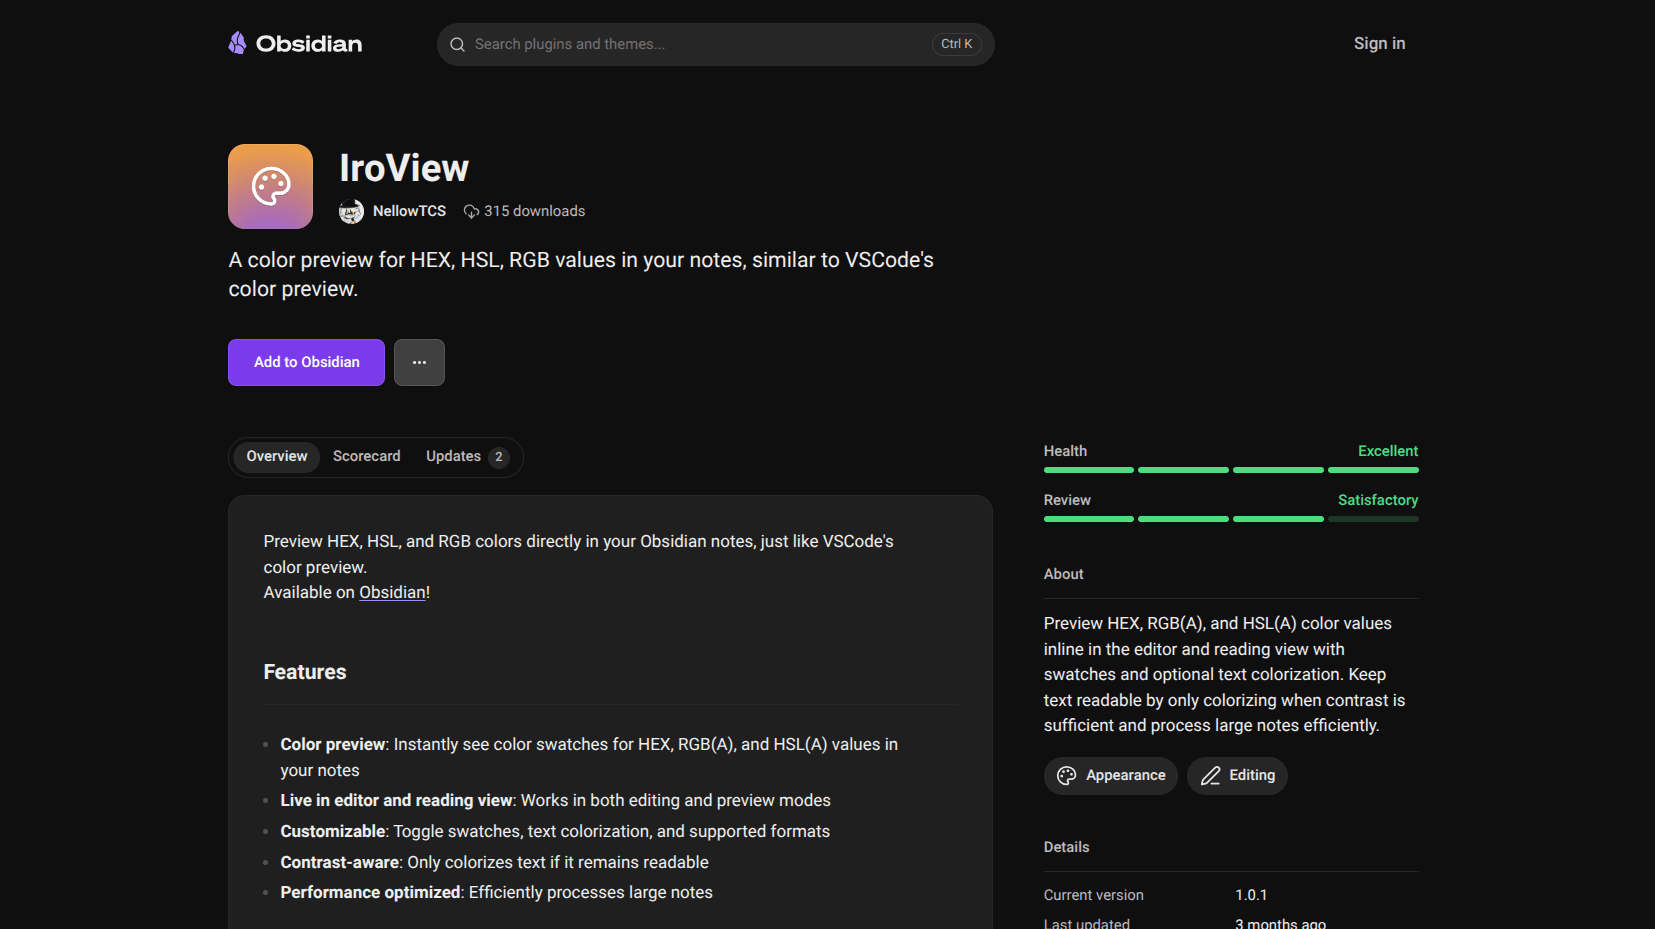
Task: Click the Review rating bar
Action: 1231,519
